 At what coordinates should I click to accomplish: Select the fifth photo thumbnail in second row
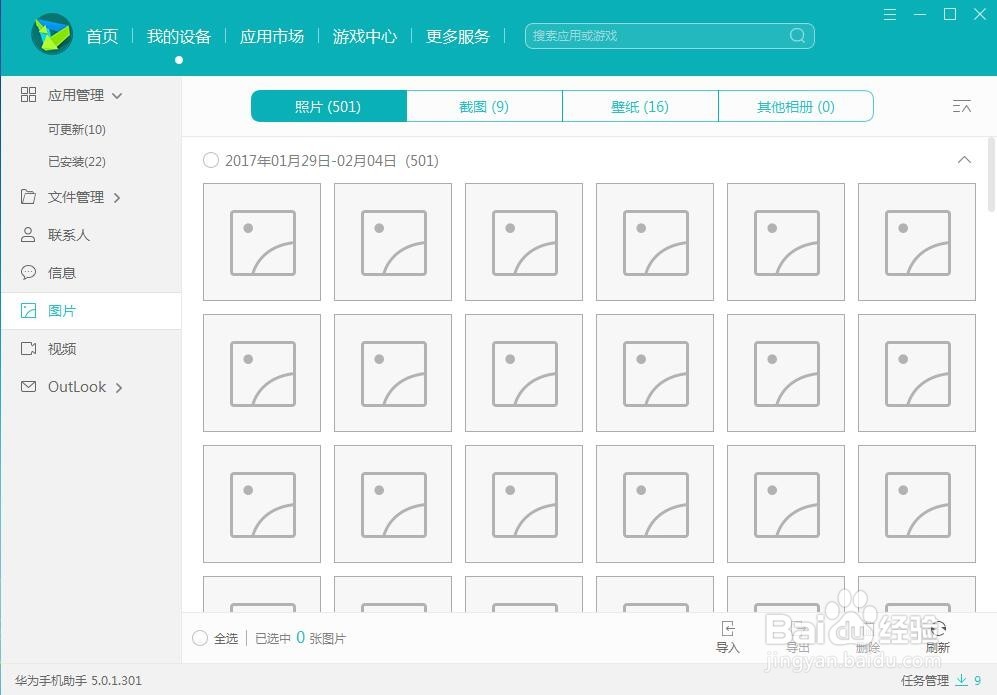tap(786, 373)
